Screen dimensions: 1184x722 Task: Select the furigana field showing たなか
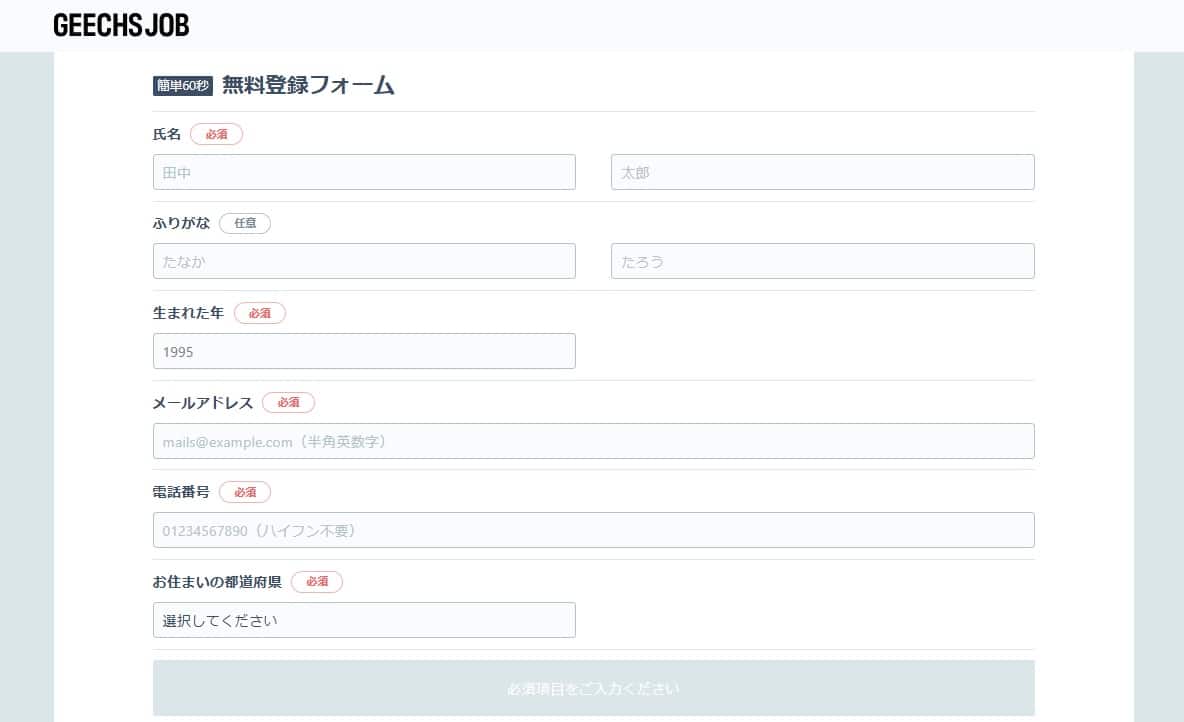pyautogui.click(x=364, y=261)
